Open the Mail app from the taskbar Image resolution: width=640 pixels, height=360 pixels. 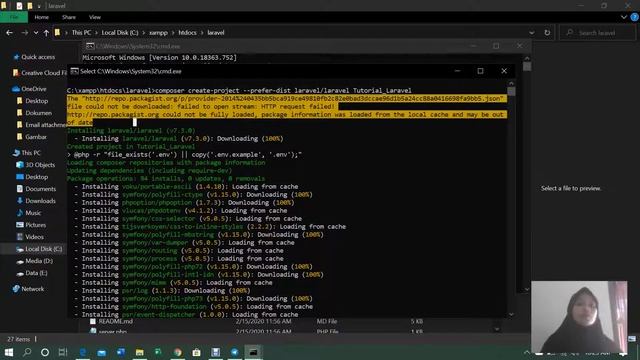[102, 352]
